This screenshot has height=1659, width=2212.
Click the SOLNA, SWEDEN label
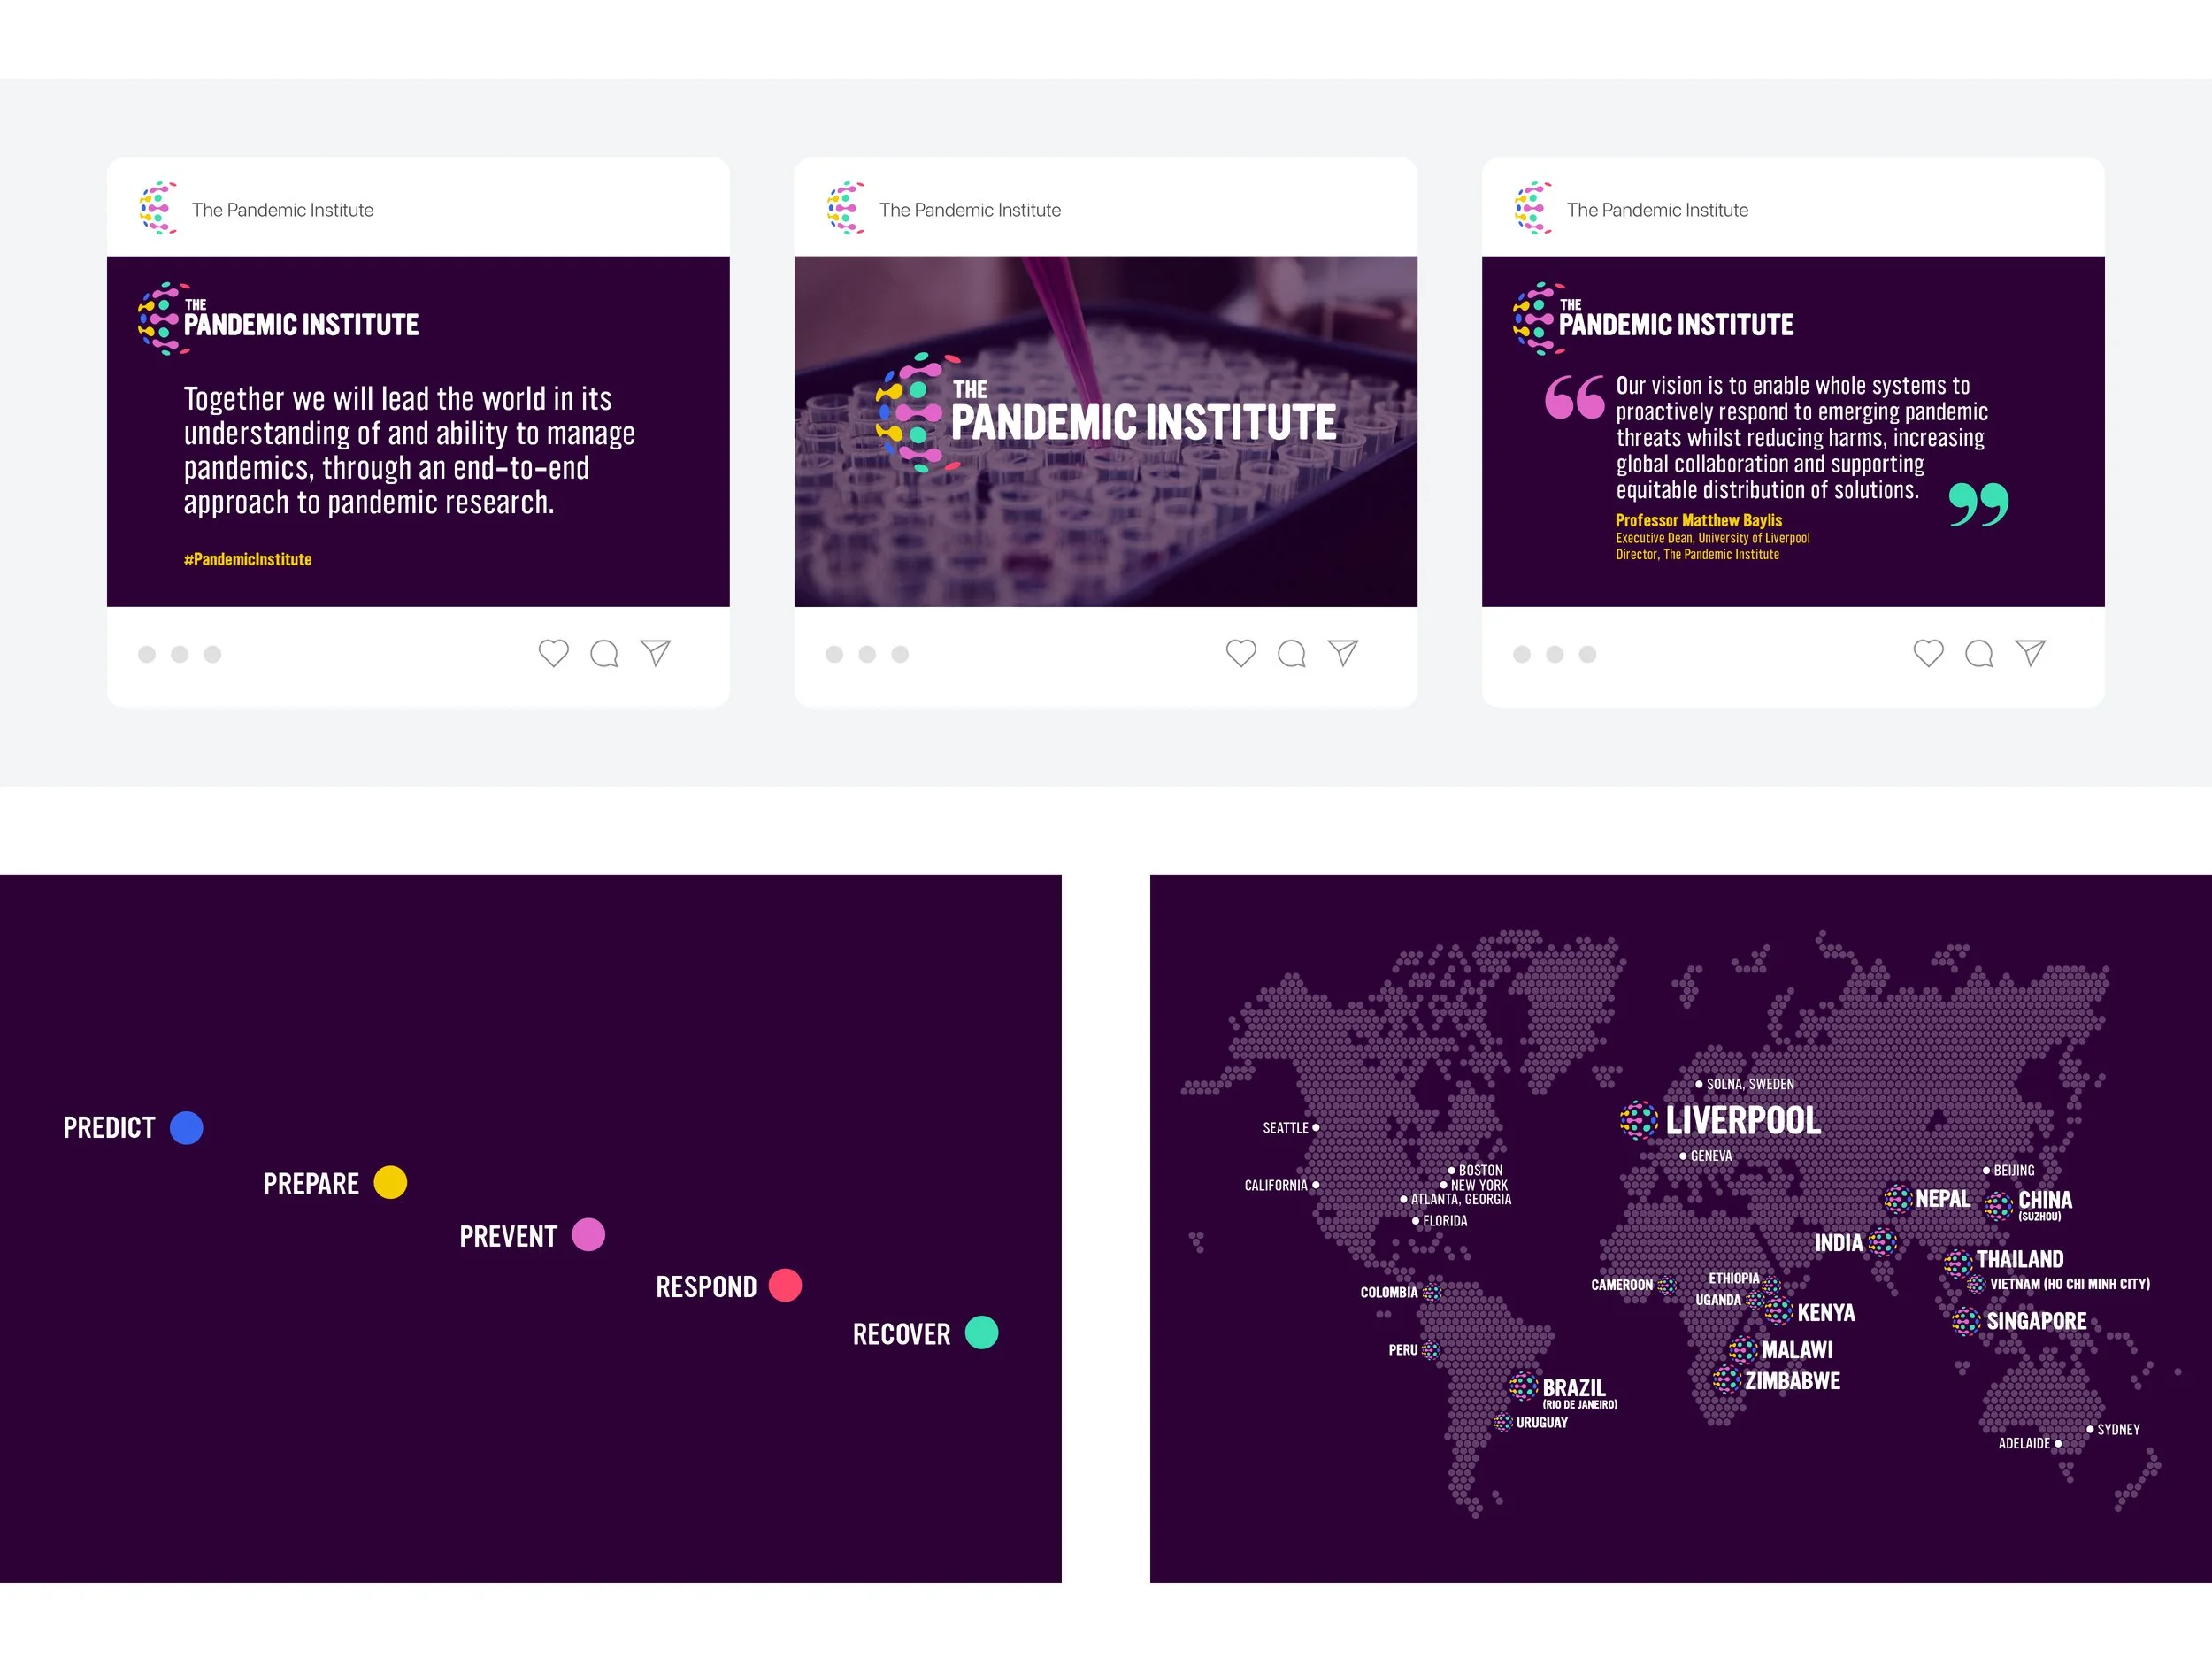pos(1750,1084)
